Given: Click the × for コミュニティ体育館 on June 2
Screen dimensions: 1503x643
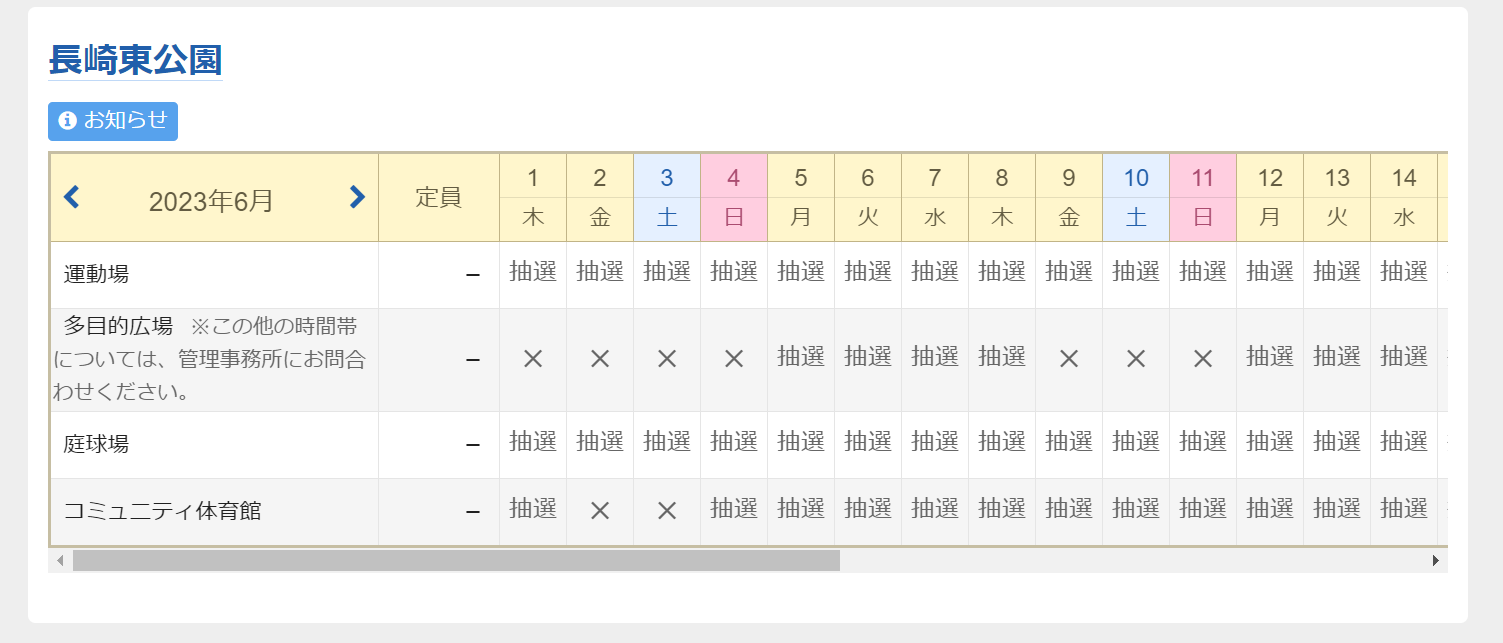Looking at the screenshot, I should point(600,510).
